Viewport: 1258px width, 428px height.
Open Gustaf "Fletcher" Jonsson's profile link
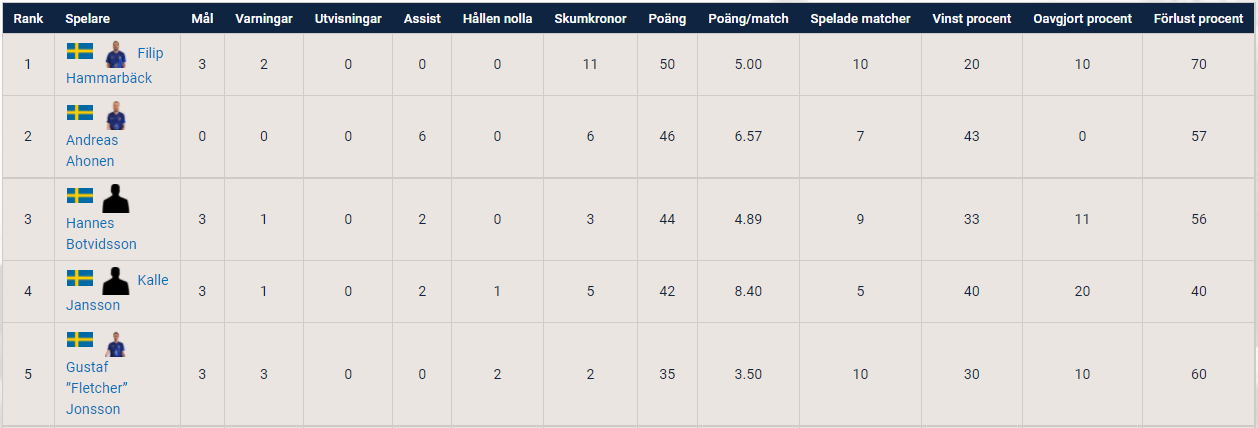(97, 388)
